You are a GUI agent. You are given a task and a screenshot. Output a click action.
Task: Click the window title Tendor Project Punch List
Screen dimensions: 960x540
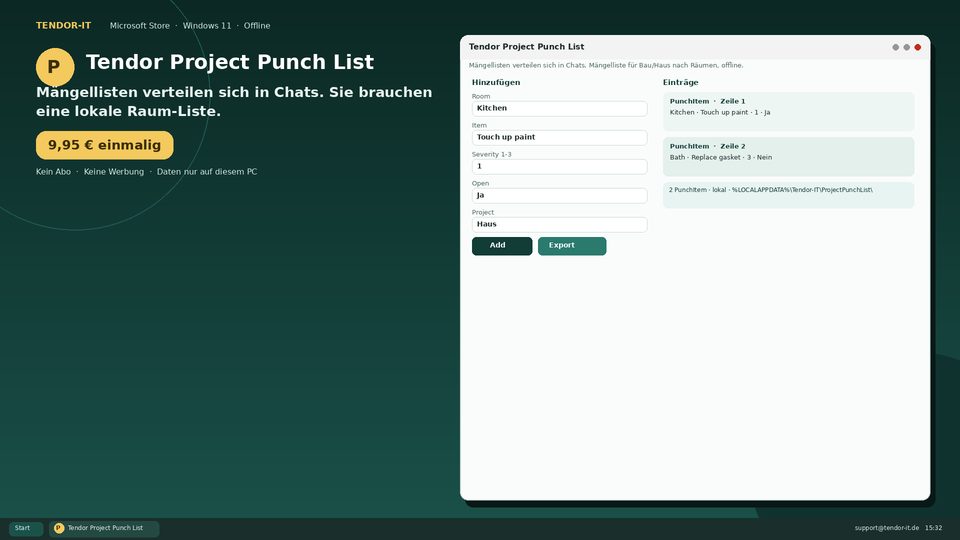[x=527, y=47]
